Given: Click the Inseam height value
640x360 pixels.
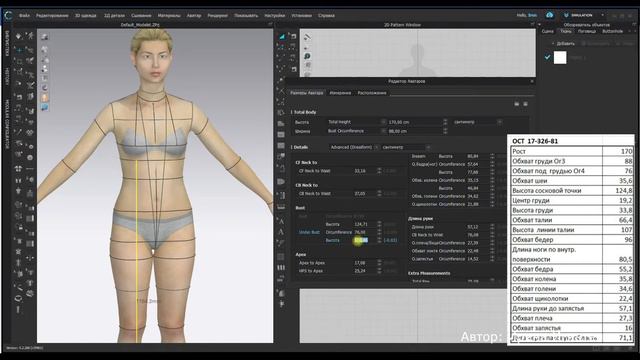Looking at the screenshot, I should pyautogui.click(x=473, y=156).
